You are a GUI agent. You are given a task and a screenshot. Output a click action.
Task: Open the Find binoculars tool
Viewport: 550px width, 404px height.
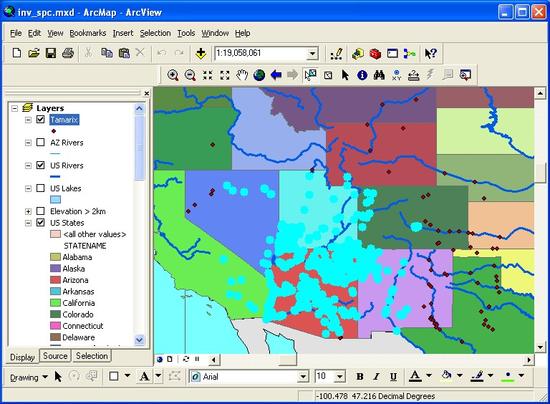coord(379,75)
